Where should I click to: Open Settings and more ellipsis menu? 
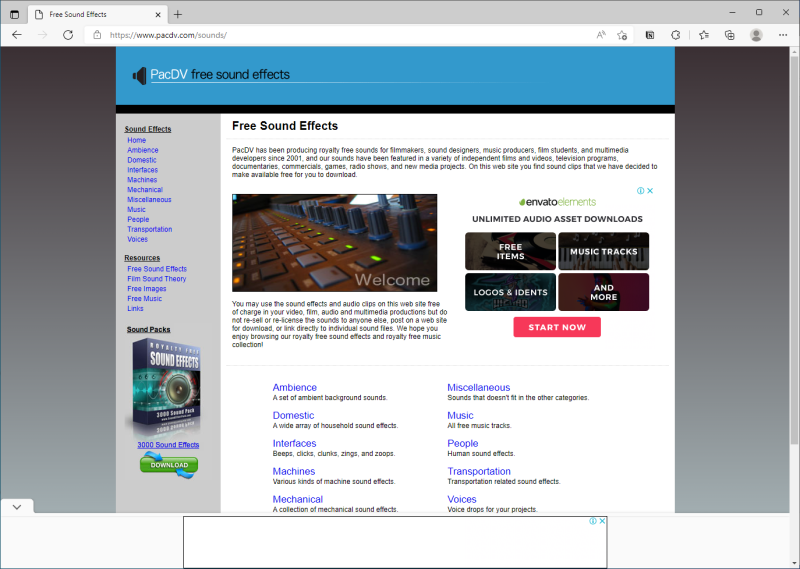click(783, 35)
